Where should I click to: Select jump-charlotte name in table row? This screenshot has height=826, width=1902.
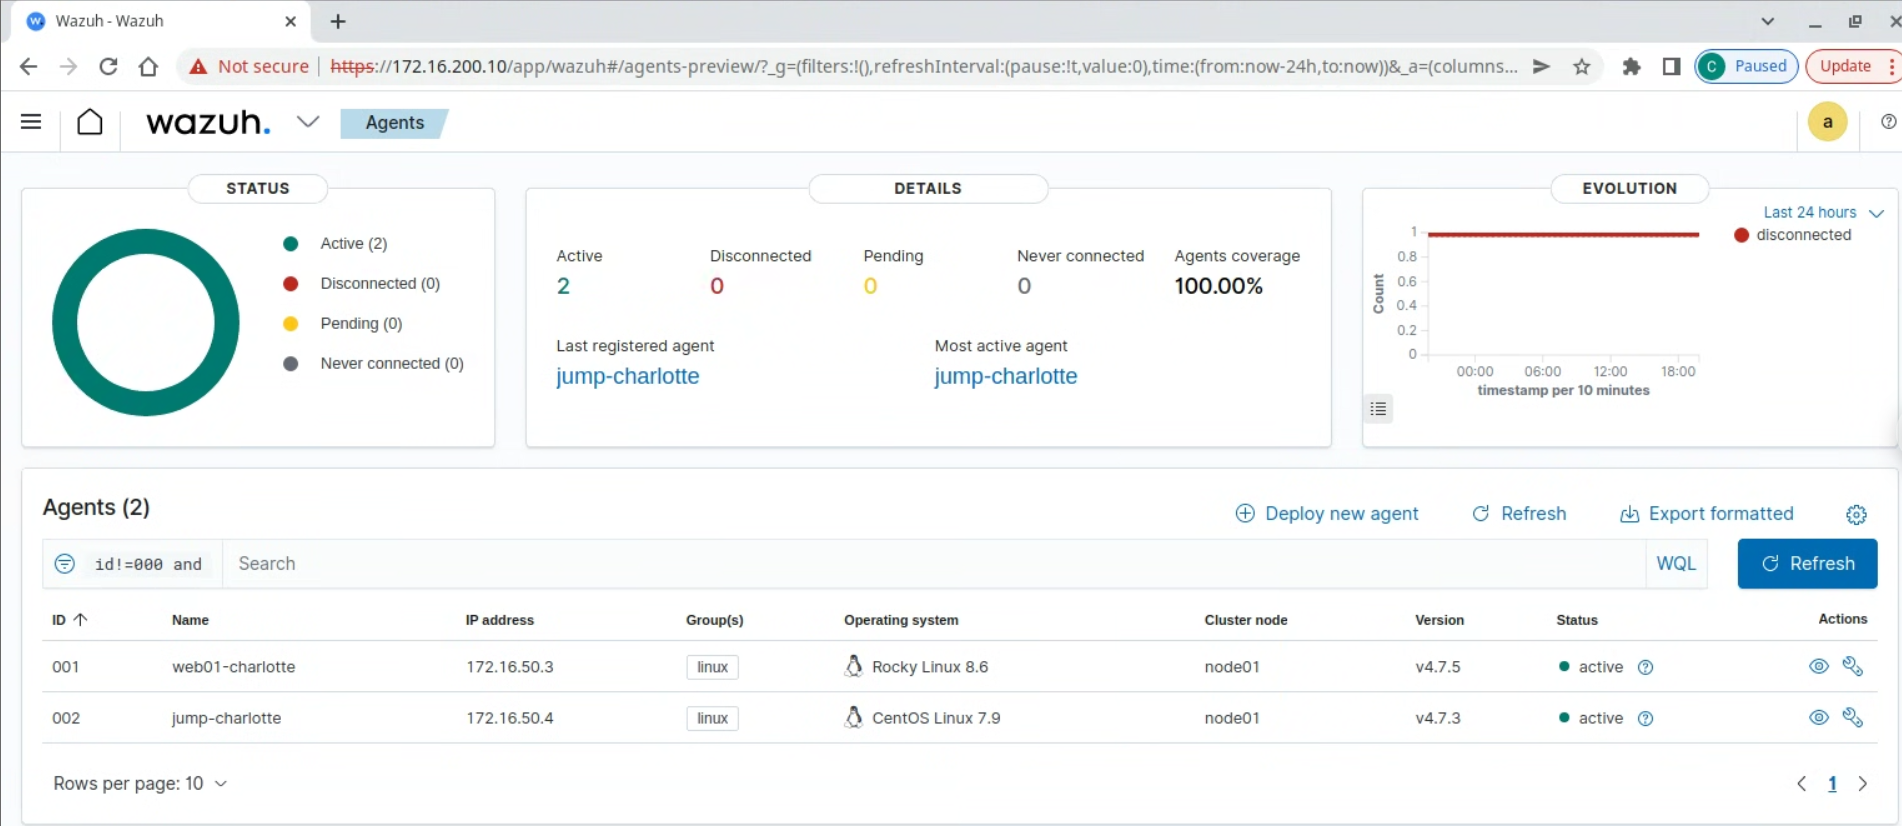pyautogui.click(x=226, y=718)
